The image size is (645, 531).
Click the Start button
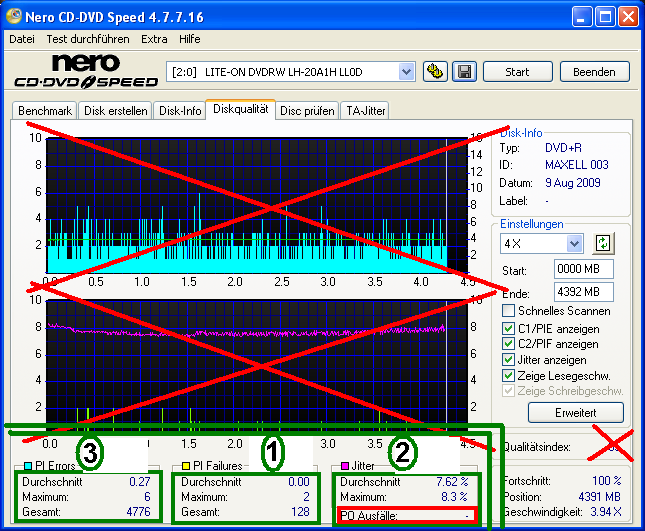[x=517, y=72]
